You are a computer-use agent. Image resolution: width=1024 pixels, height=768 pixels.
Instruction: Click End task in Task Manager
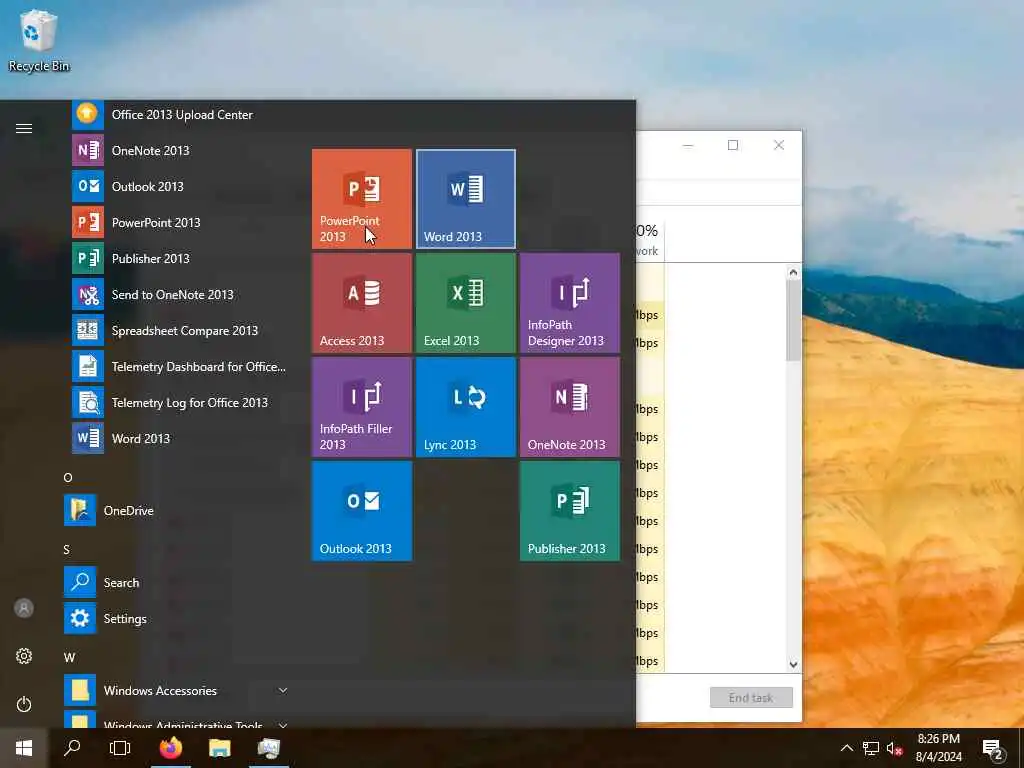click(751, 697)
